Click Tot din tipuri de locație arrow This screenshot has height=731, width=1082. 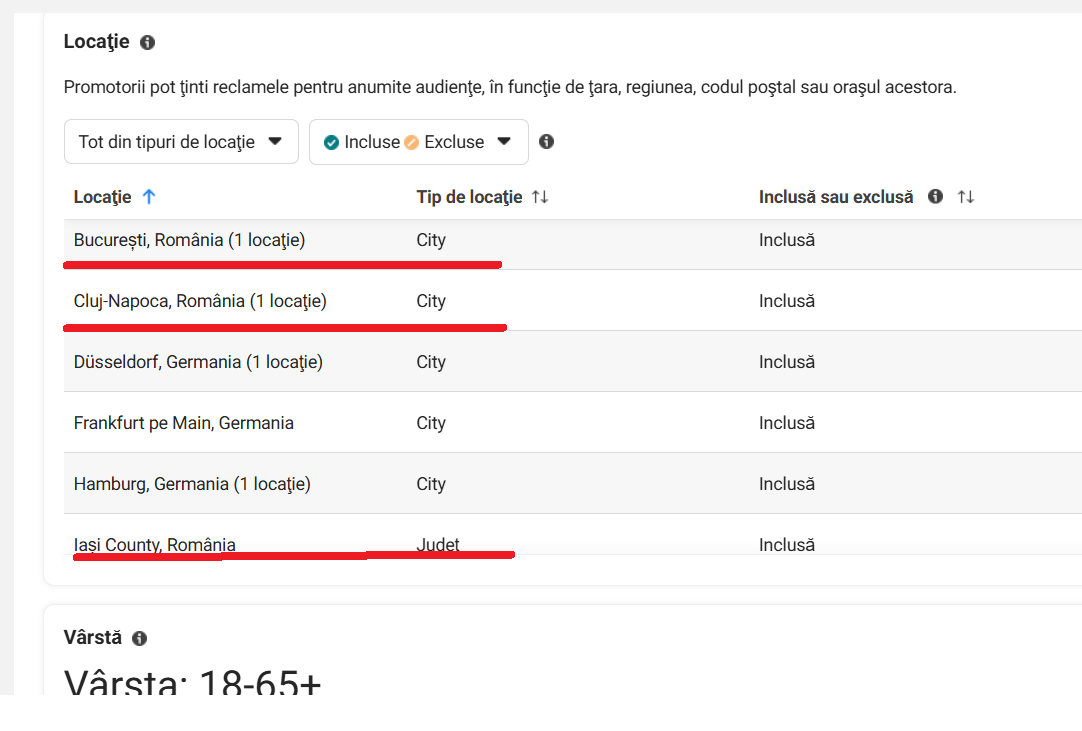point(275,142)
